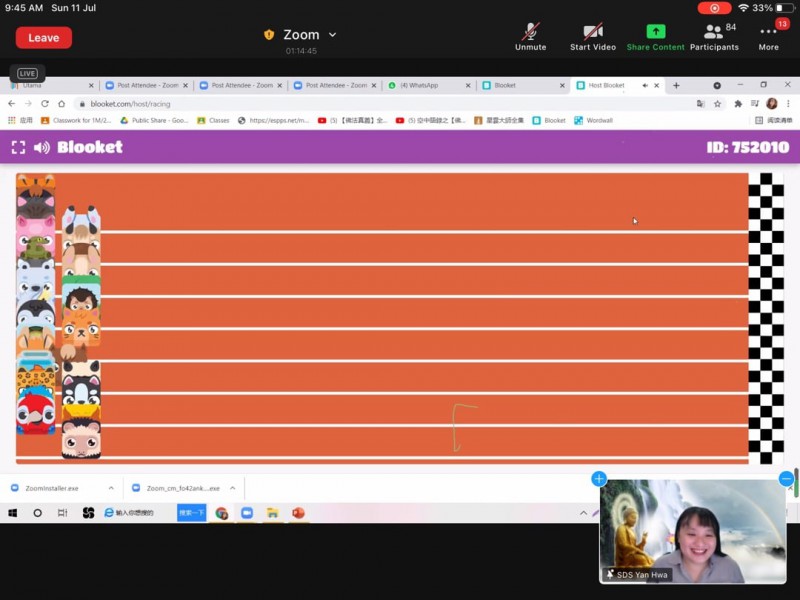The image size is (800, 600).
Task: Mute Blooket sound with speaker icon
Action: [42, 147]
